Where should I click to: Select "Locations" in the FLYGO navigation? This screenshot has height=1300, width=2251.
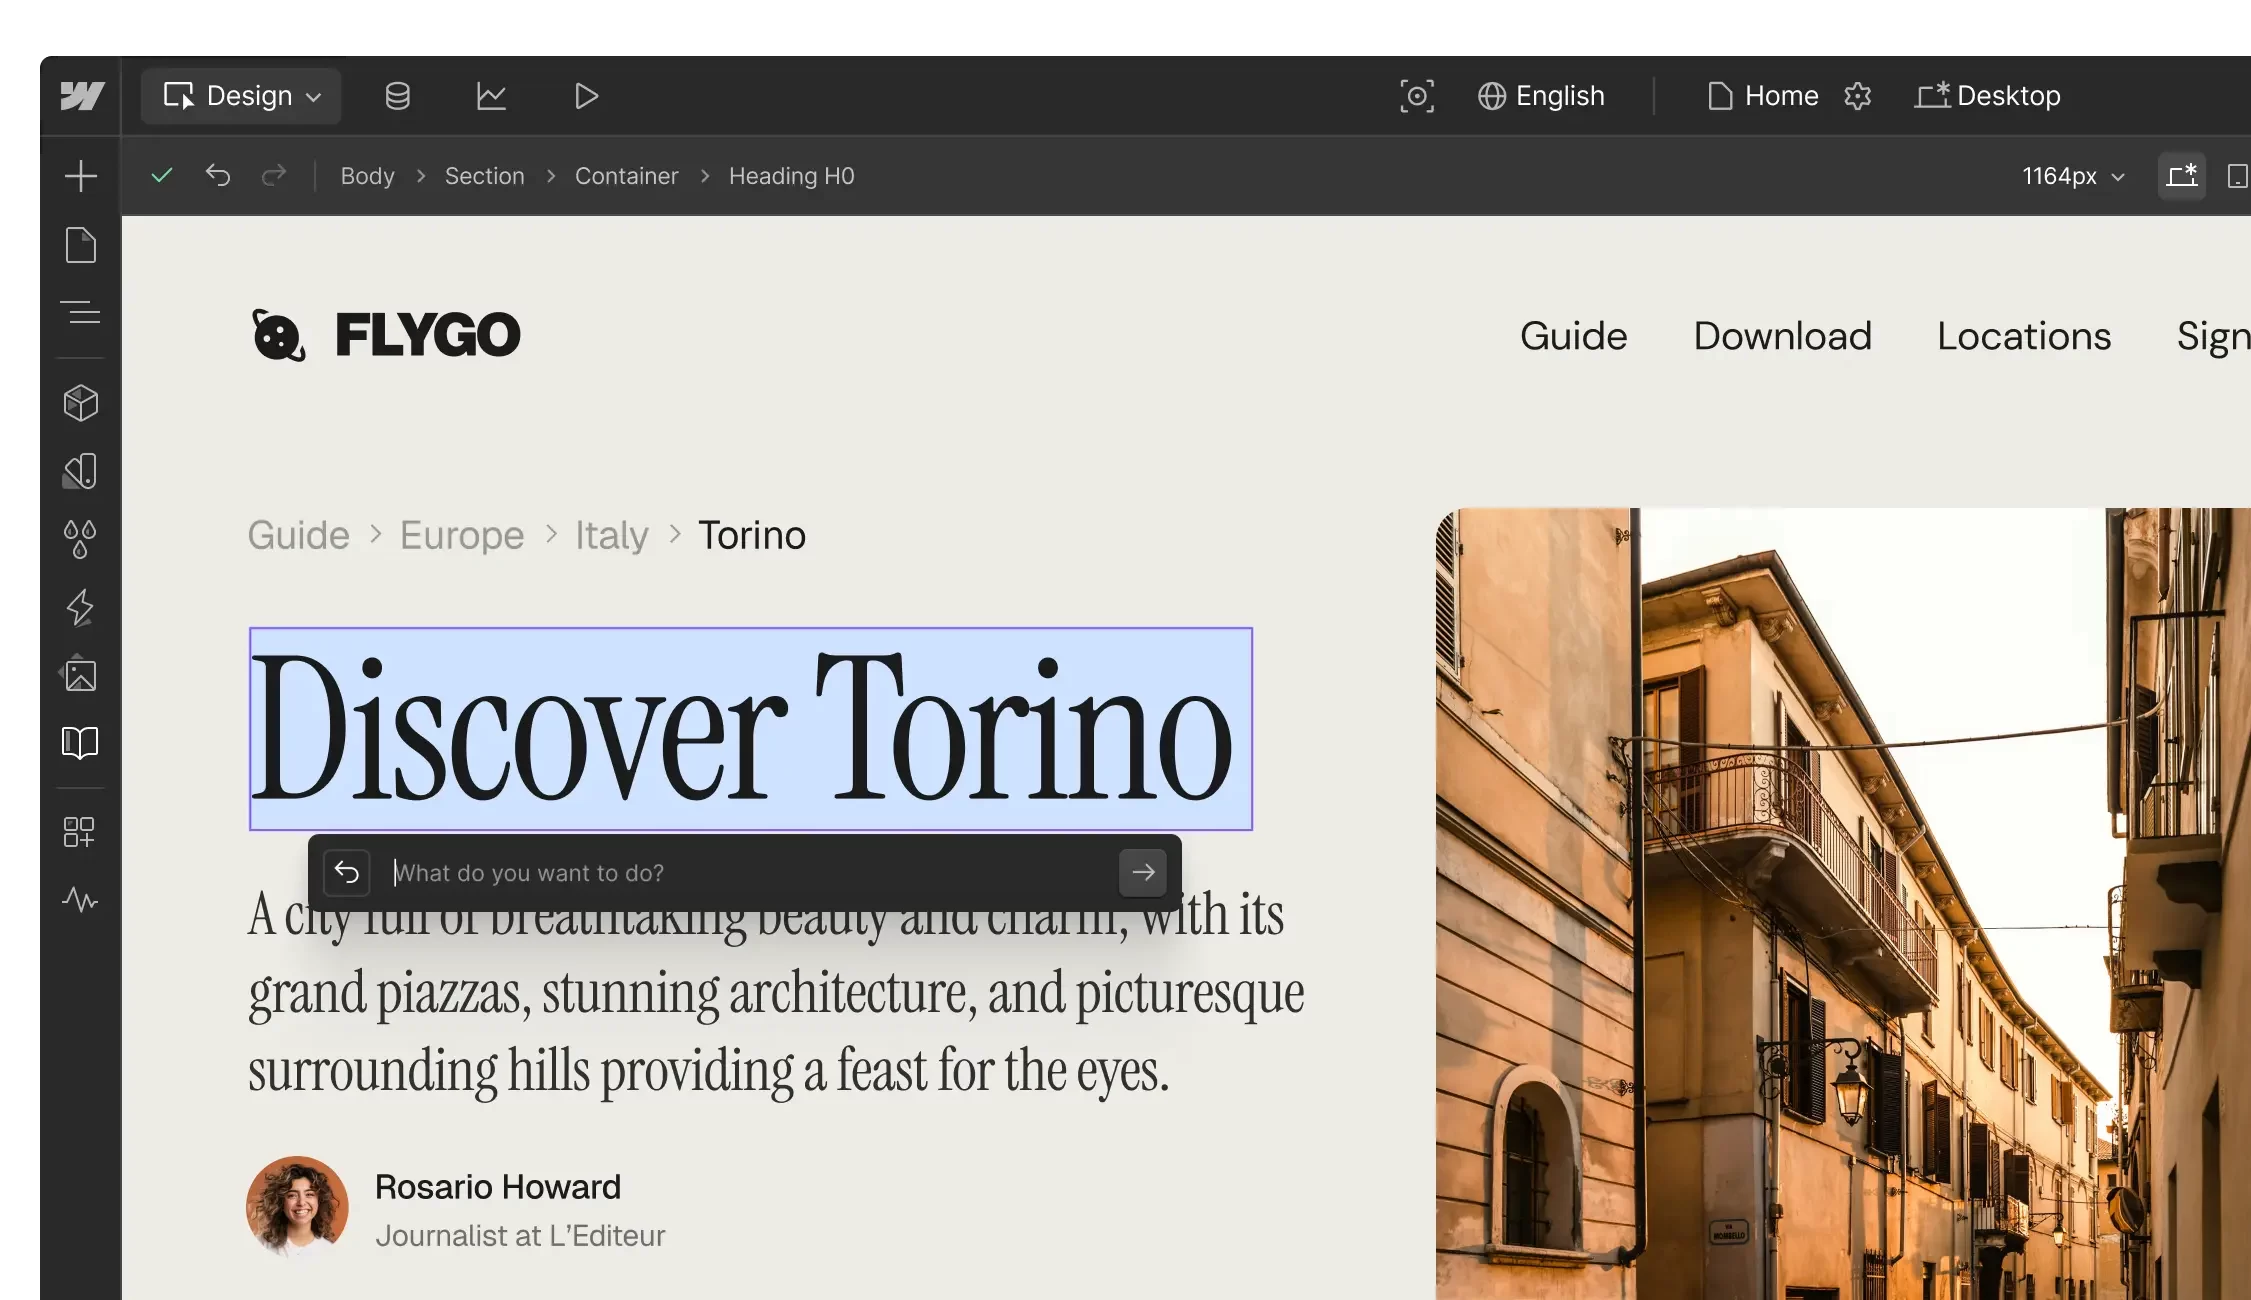(x=2024, y=336)
